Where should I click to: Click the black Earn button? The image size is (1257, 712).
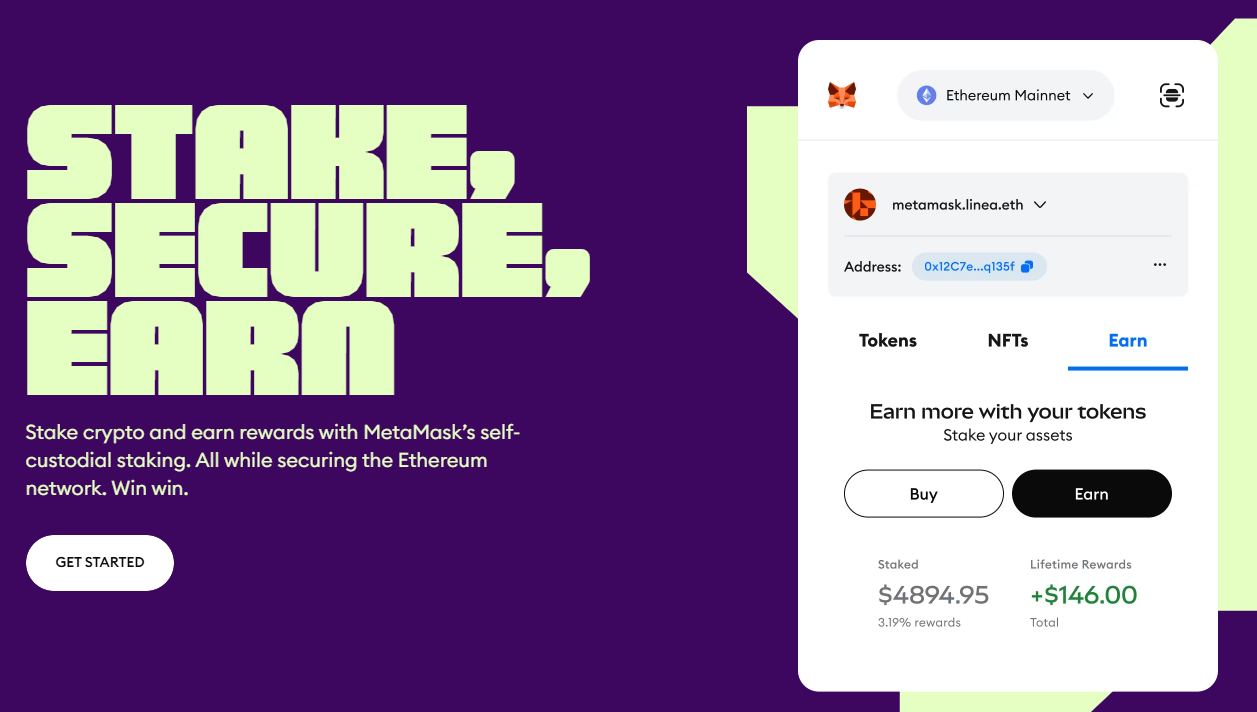click(x=1092, y=494)
